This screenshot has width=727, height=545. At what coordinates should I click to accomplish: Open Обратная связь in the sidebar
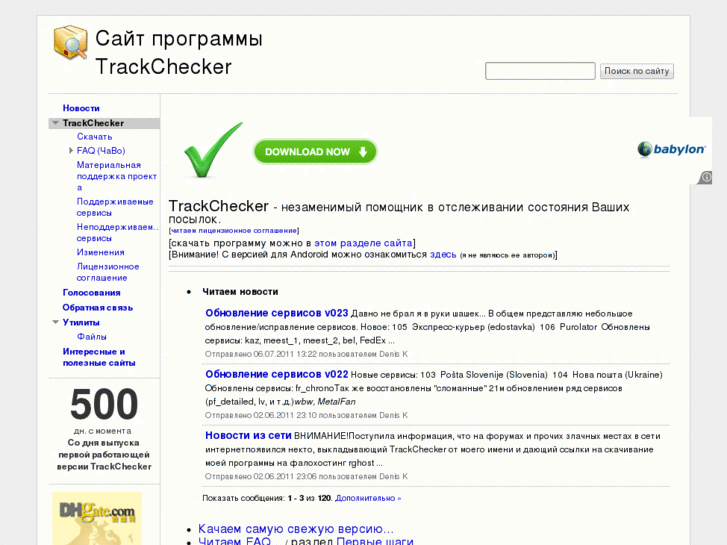pos(98,308)
